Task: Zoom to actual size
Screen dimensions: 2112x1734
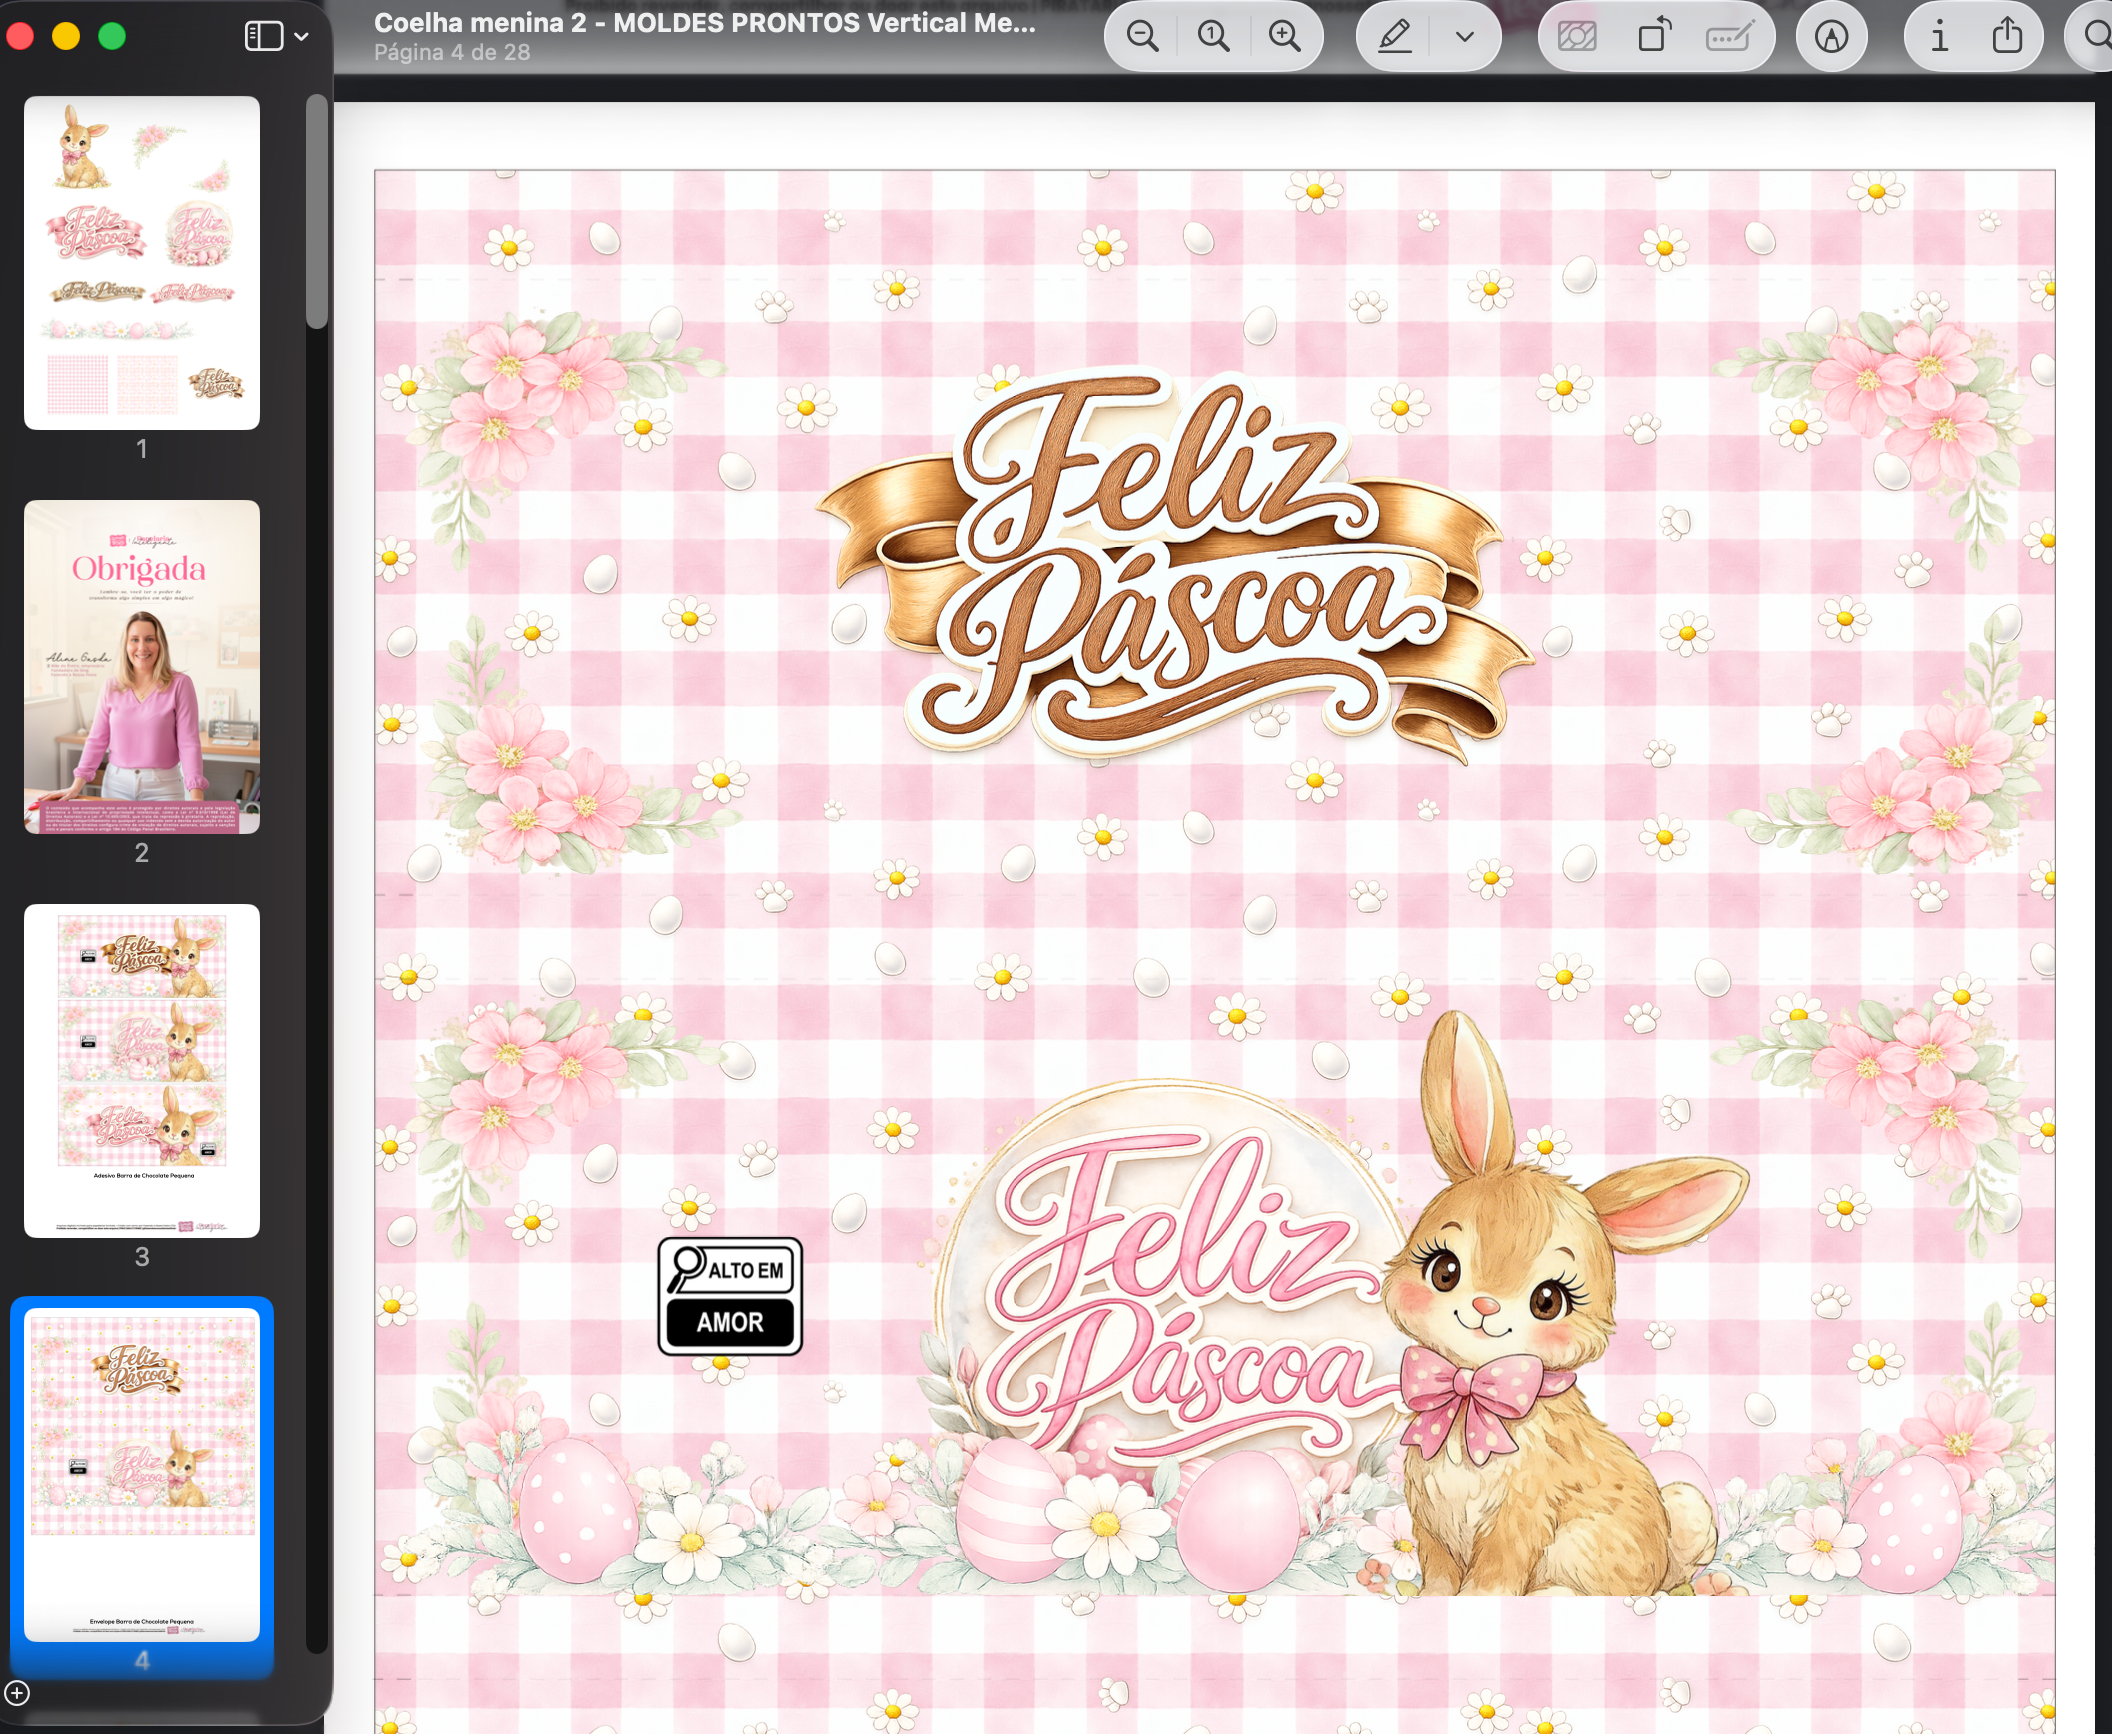Action: [1213, 37]
